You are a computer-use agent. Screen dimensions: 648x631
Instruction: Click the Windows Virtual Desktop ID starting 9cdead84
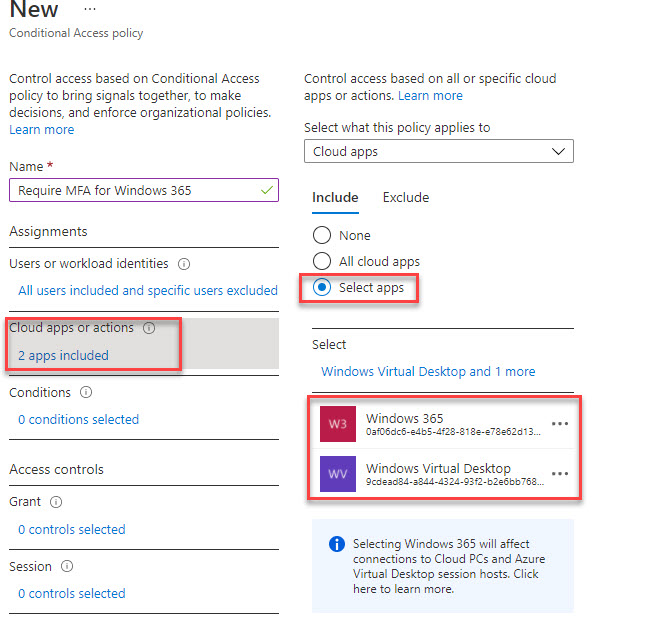455,482
